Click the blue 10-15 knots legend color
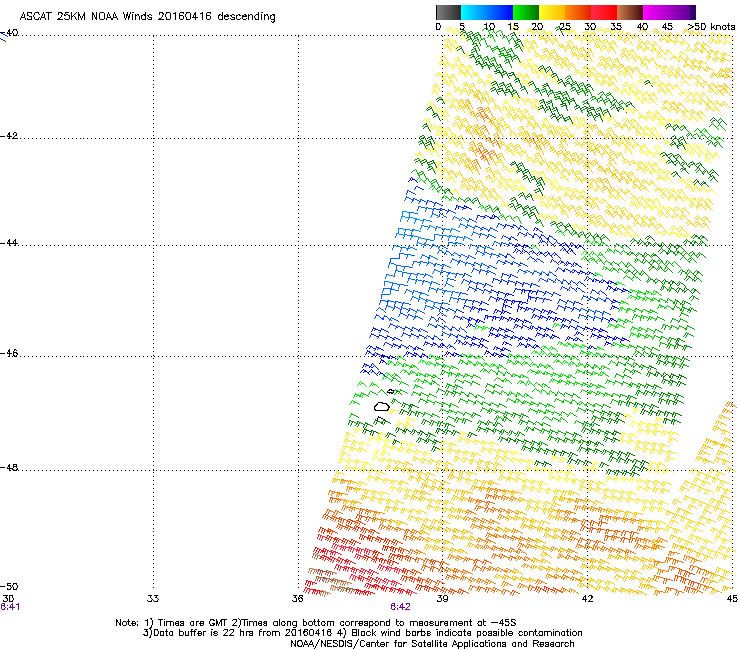 [500, 12]
